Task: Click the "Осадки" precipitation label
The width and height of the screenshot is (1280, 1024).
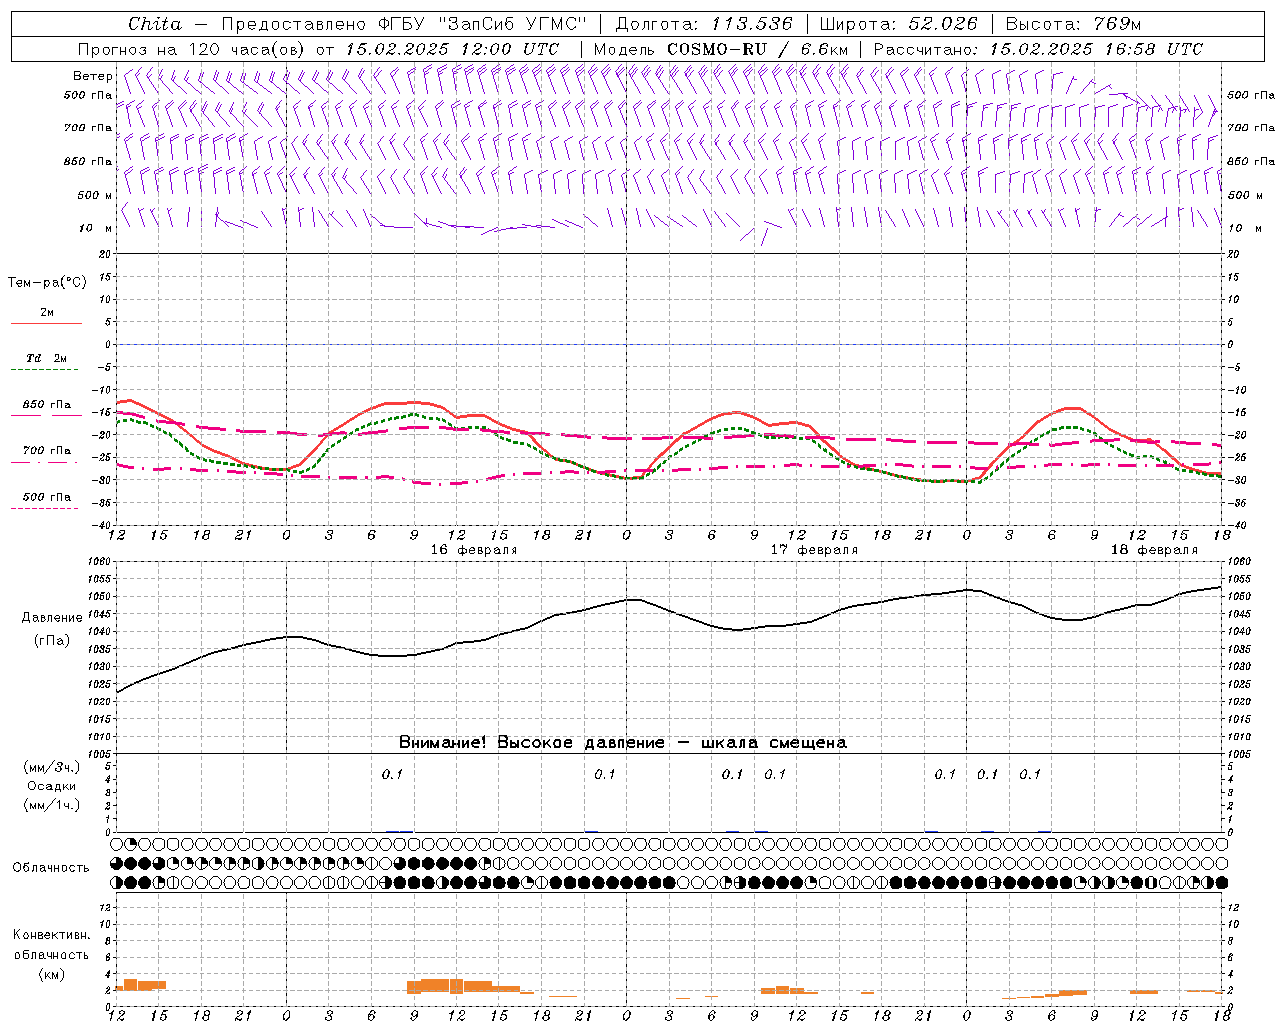Action: click(x=52, y=786)
